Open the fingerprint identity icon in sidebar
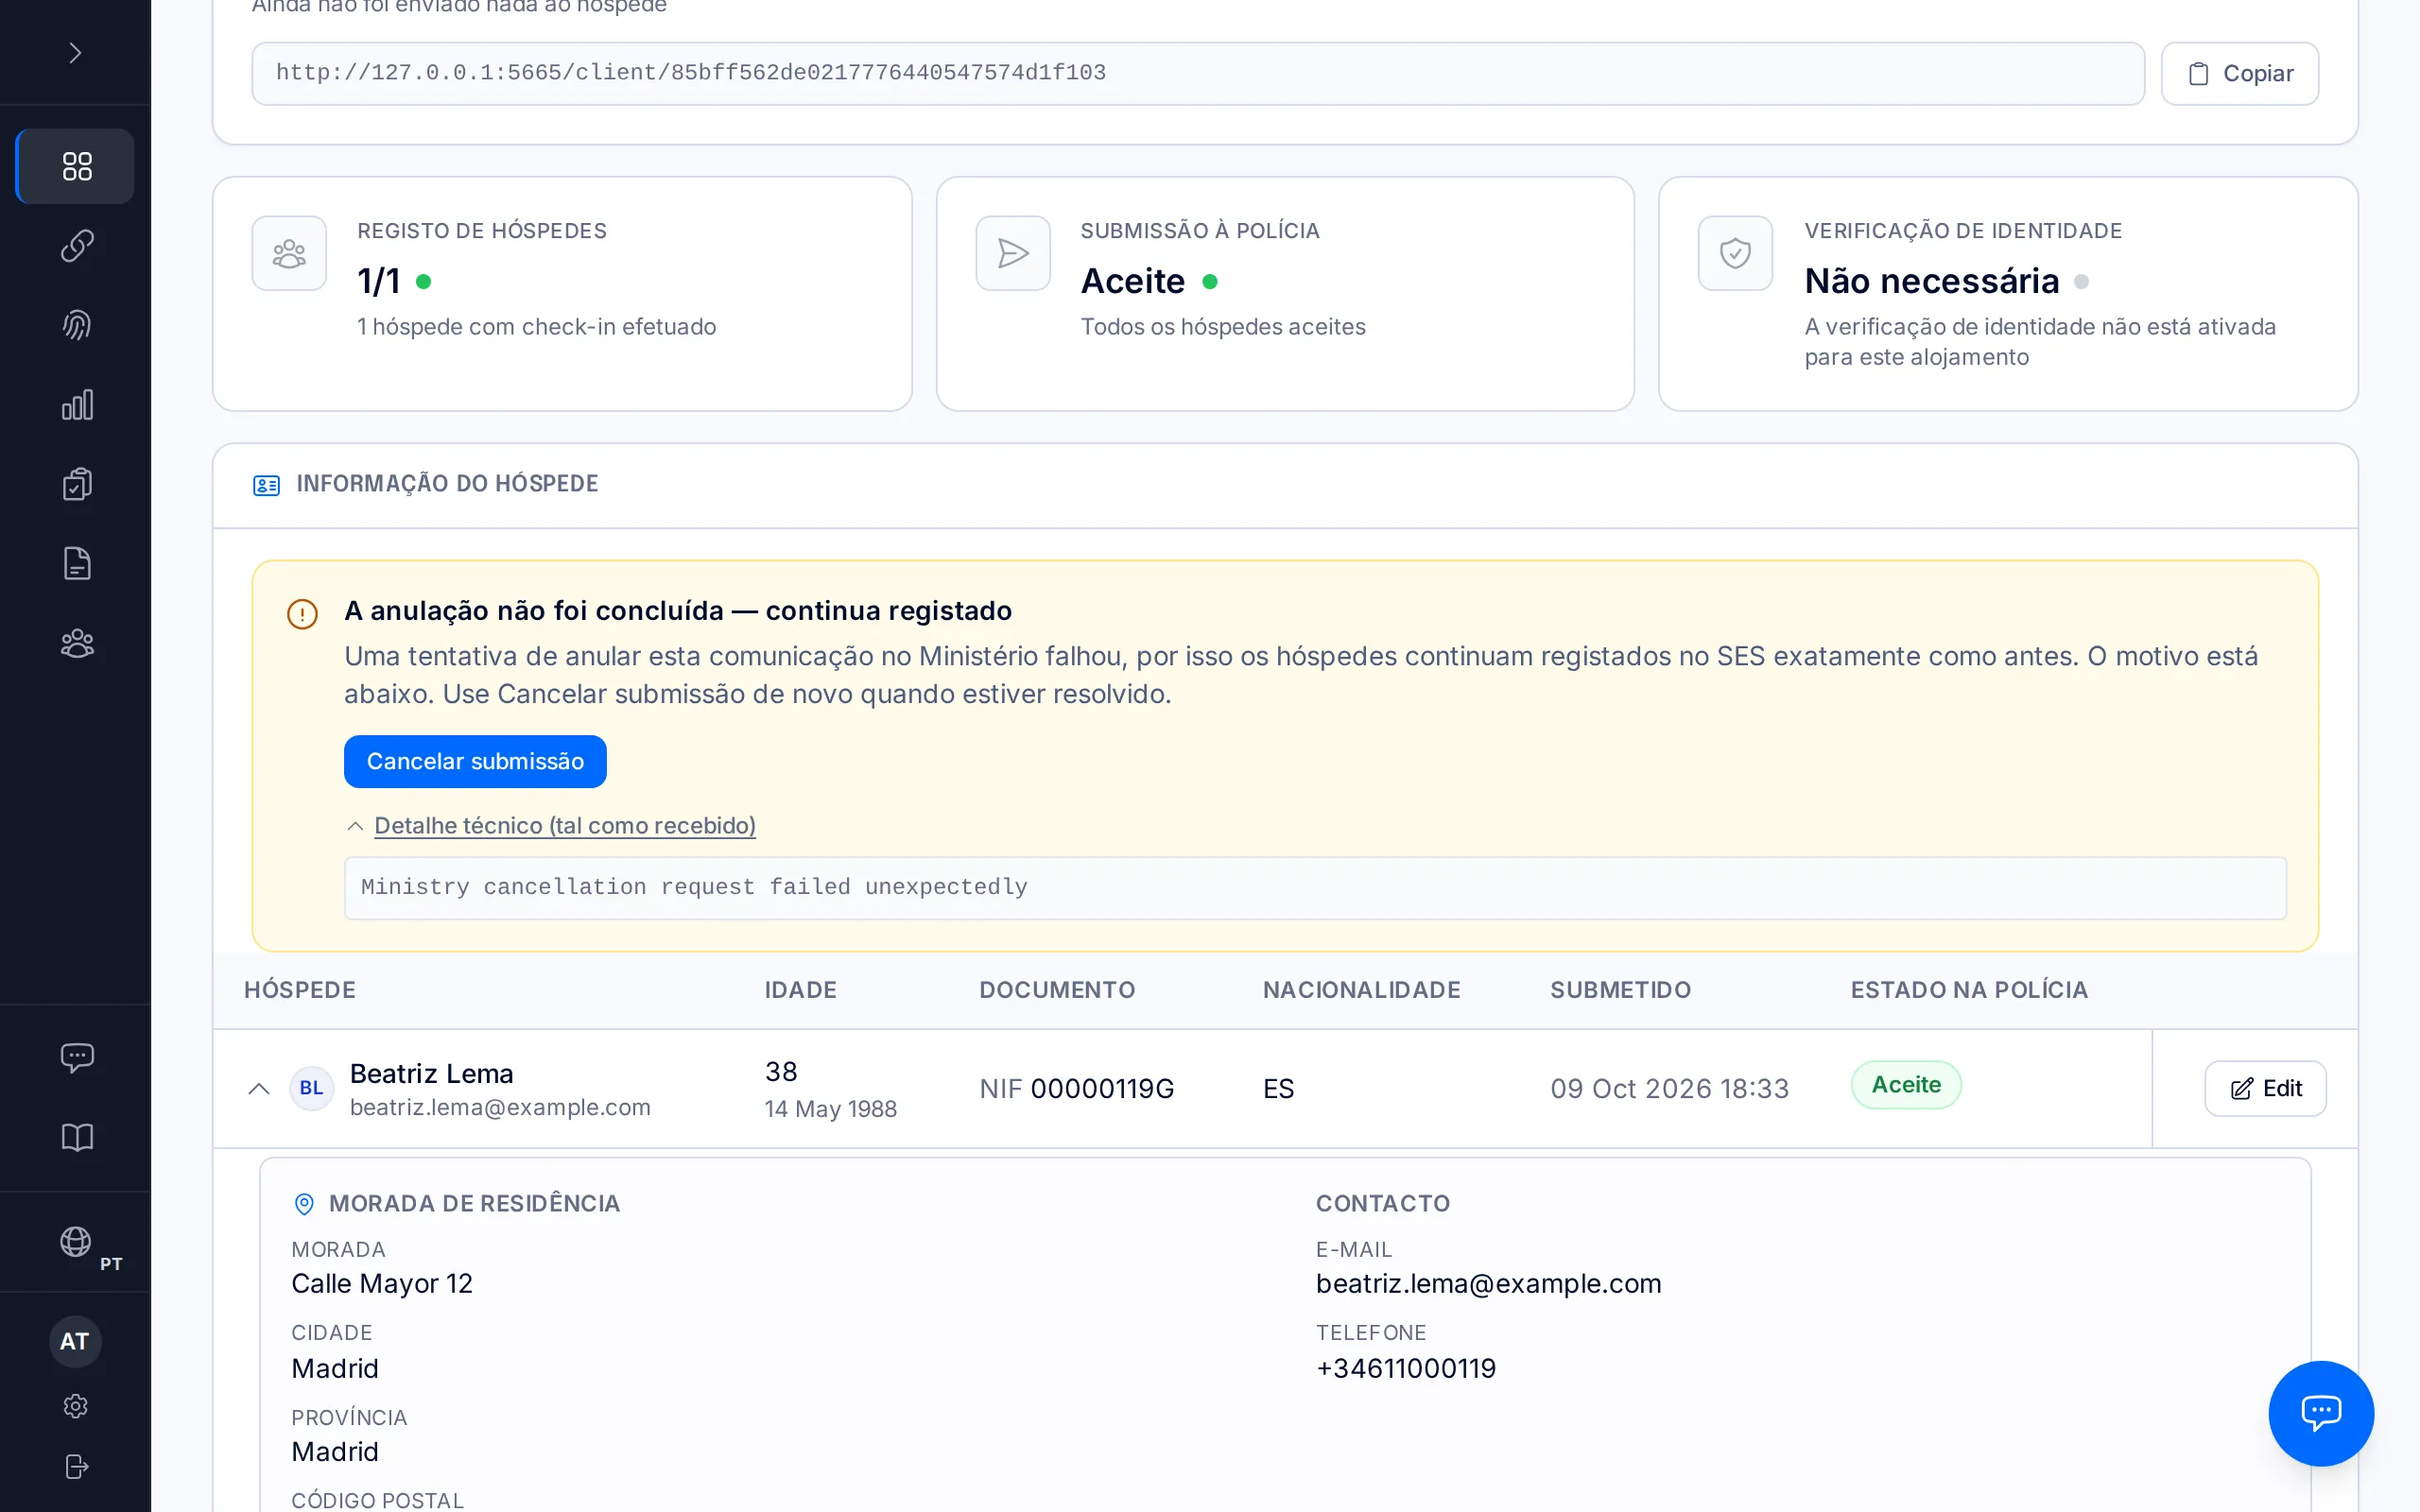The height and width of the screenshot is (1512, 2420). tap(76, 325)
